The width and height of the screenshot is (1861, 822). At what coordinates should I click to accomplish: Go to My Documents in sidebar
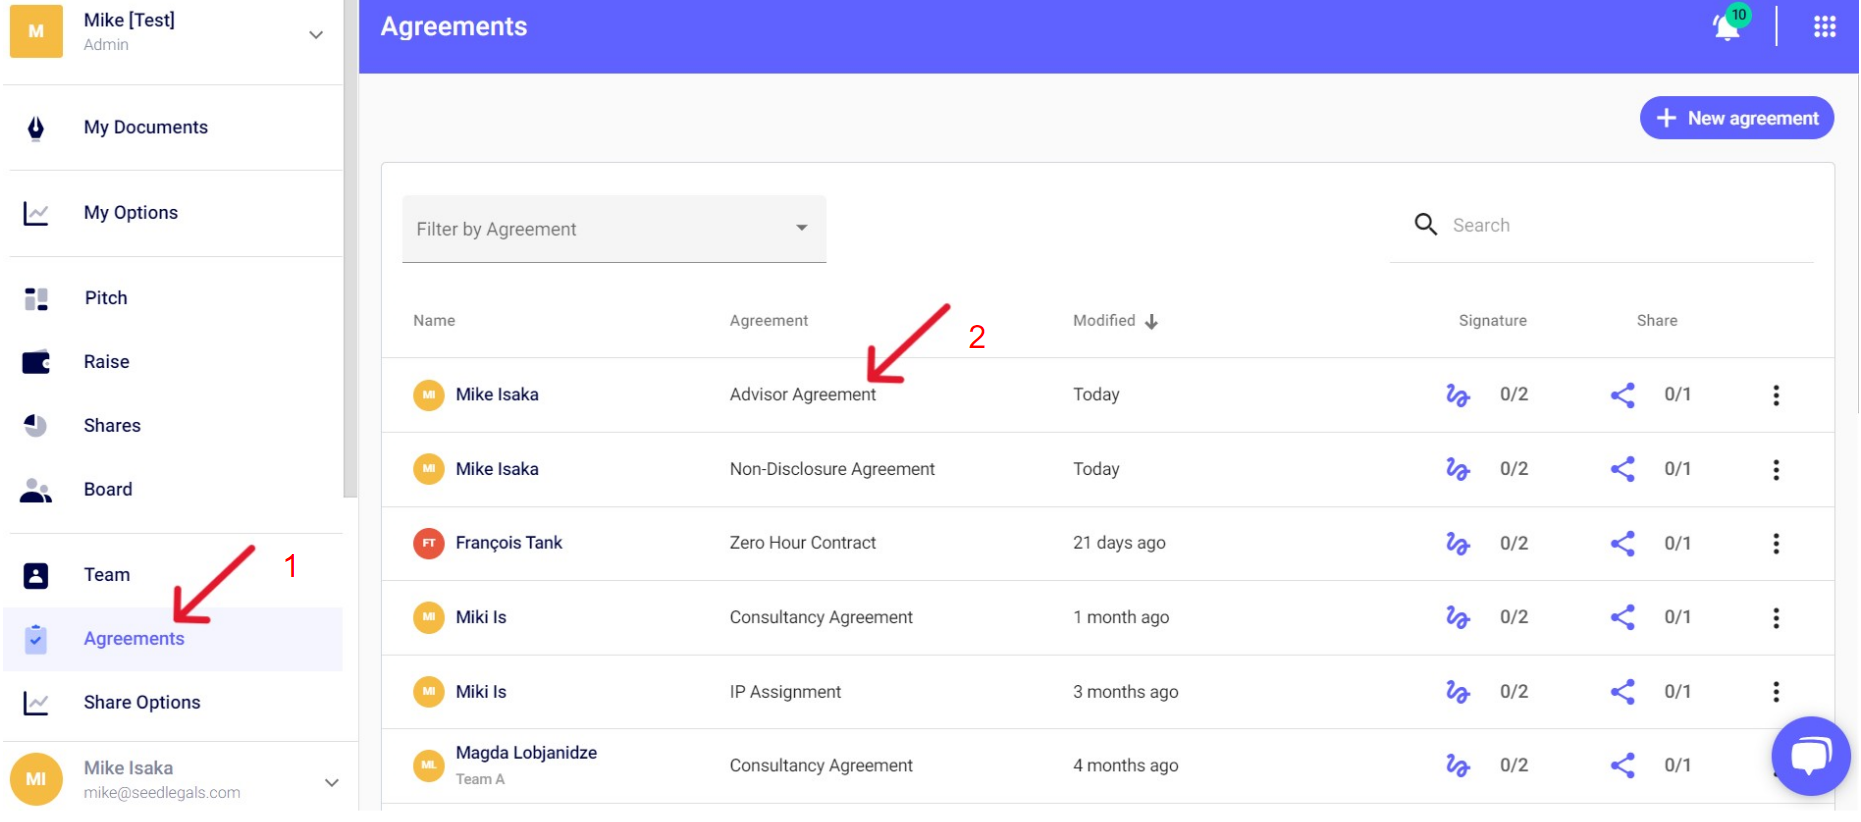coord(146,128)
